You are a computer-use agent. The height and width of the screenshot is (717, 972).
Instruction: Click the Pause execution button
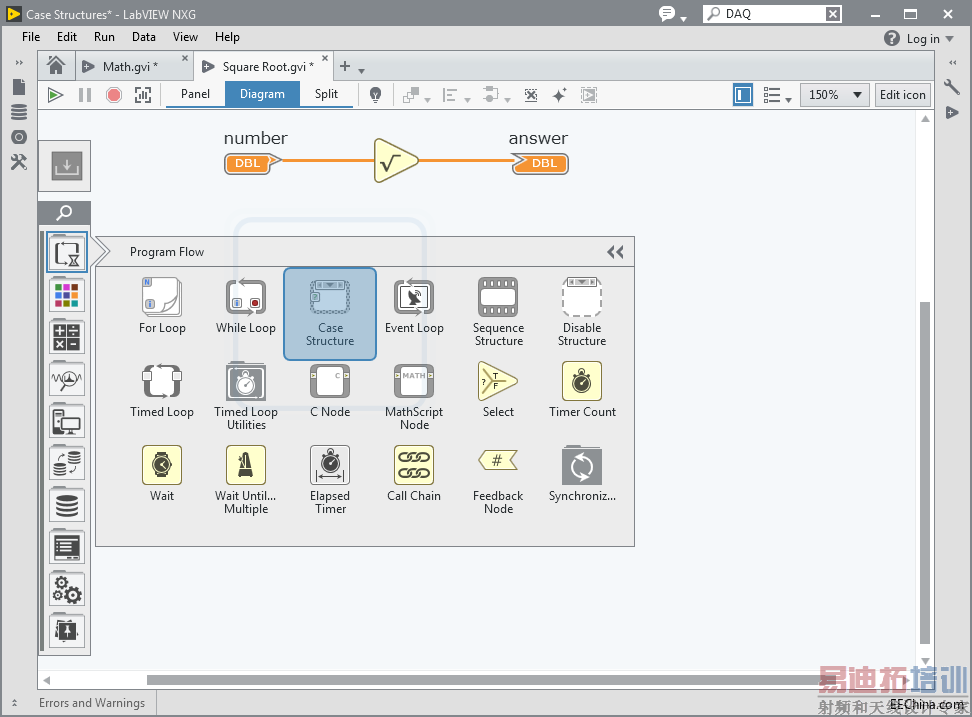pos(85,95)
